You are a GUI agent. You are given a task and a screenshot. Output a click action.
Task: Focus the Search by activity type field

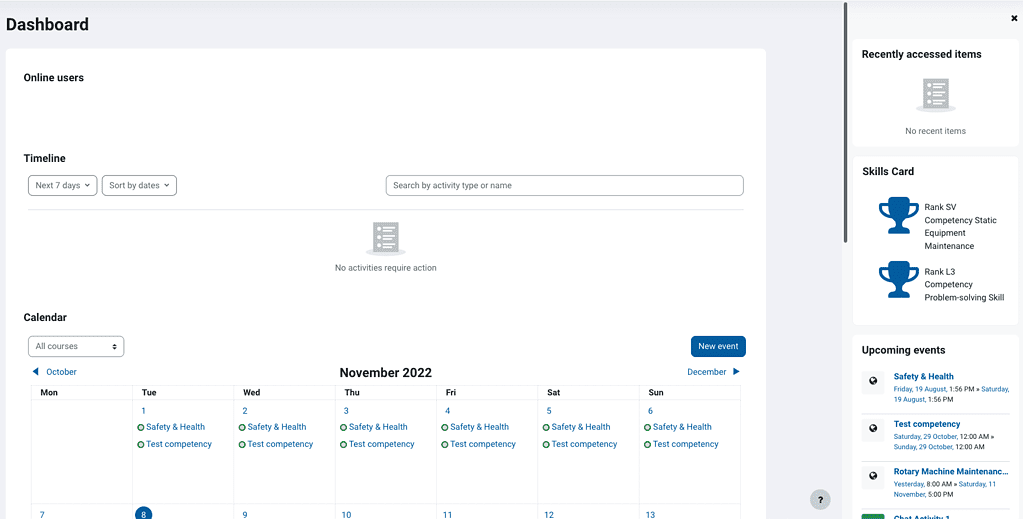[x=564, y=185]
